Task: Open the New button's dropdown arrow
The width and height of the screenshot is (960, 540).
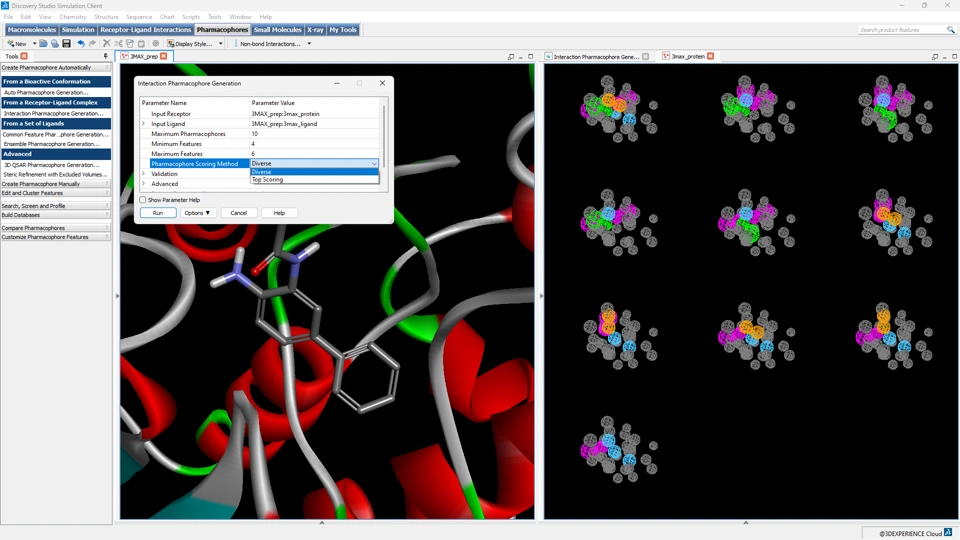Action: [34, 43]
